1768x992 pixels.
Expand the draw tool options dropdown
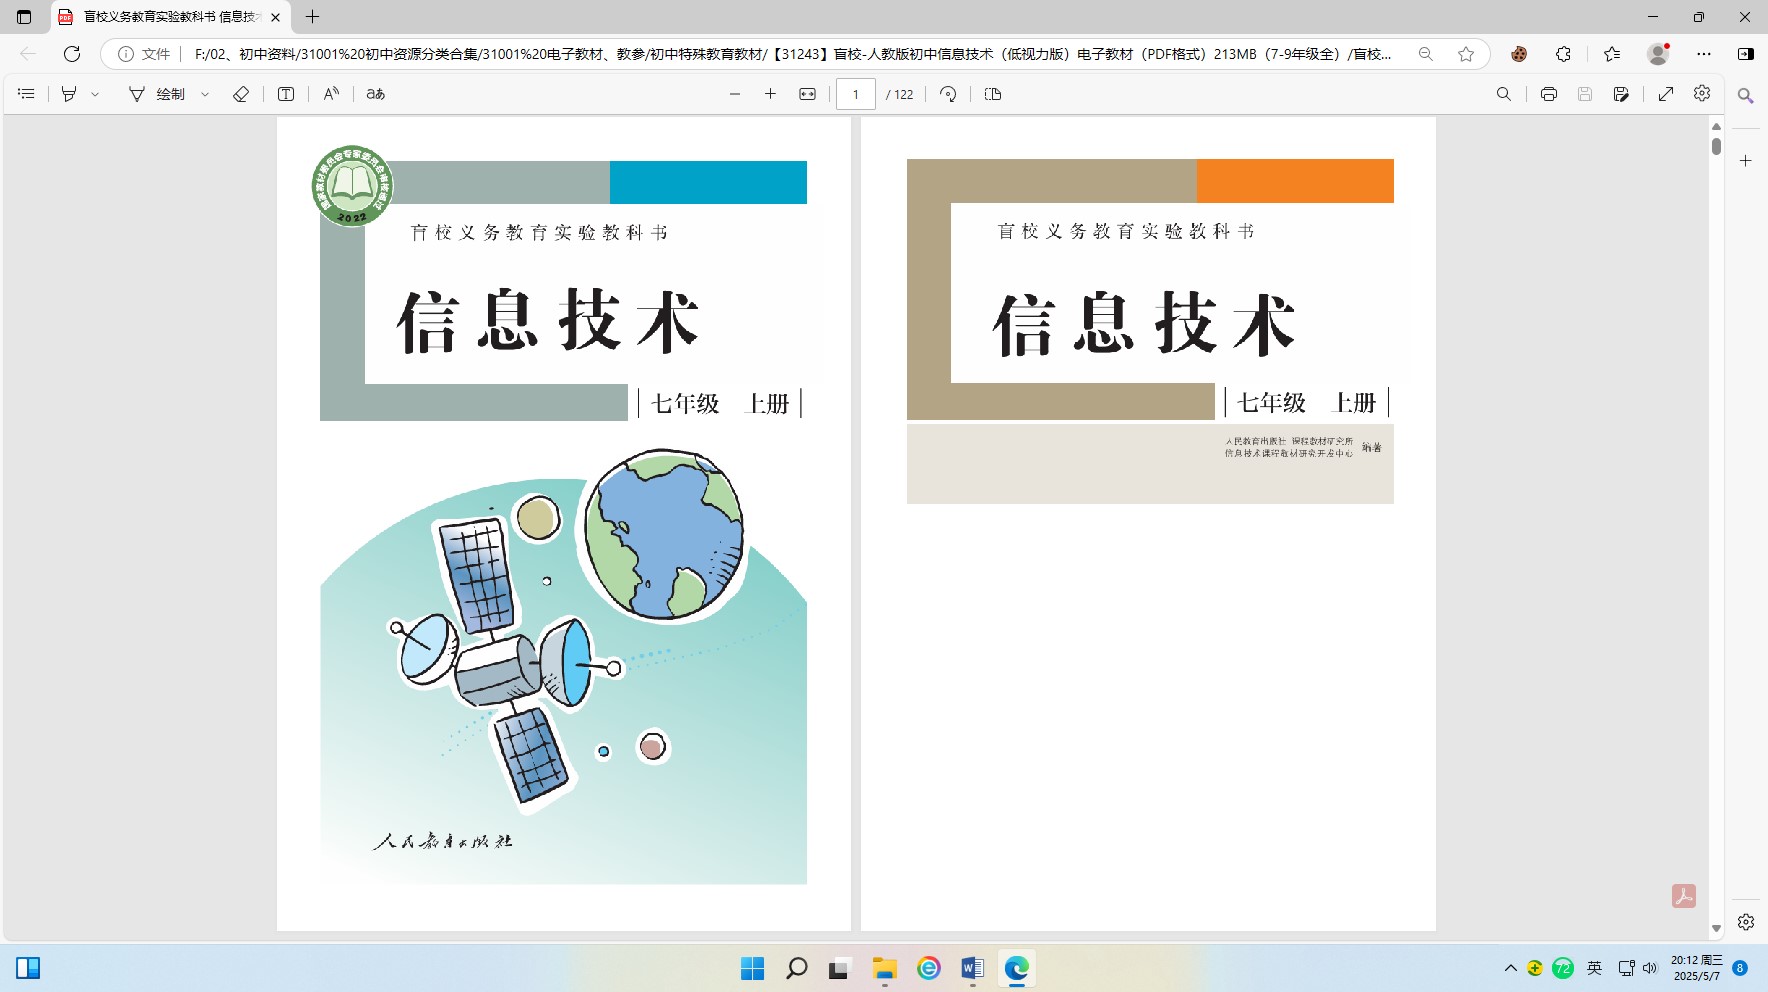(205, 94)
